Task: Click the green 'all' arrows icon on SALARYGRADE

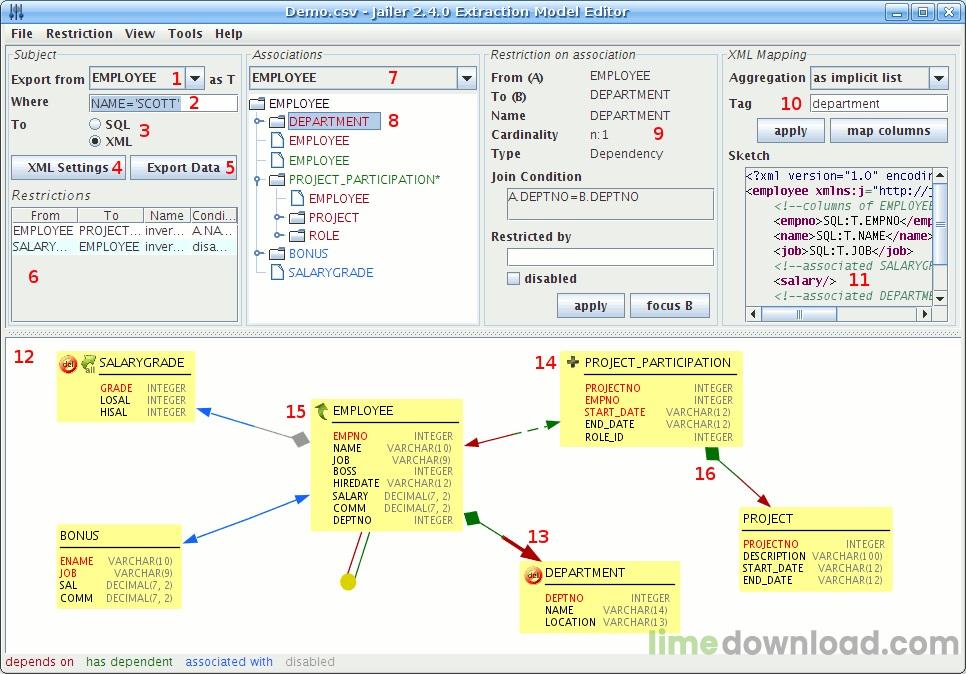Action: [89, 363]
